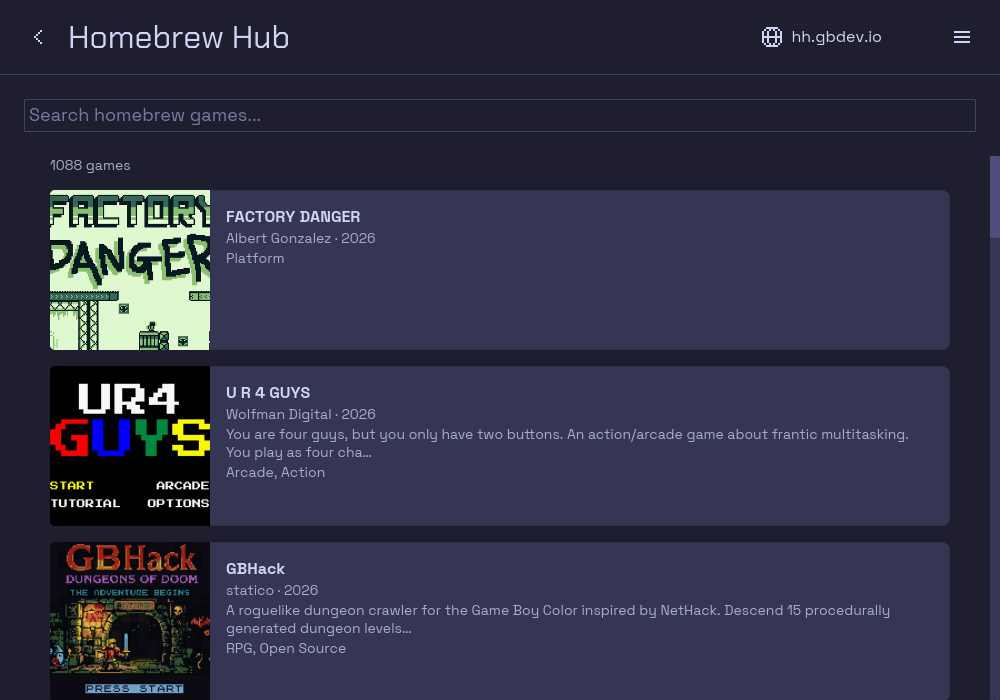1000x700 pixels.
Task: Click the globe icon beside hh.gbdev.io
Action: (772, 37)
